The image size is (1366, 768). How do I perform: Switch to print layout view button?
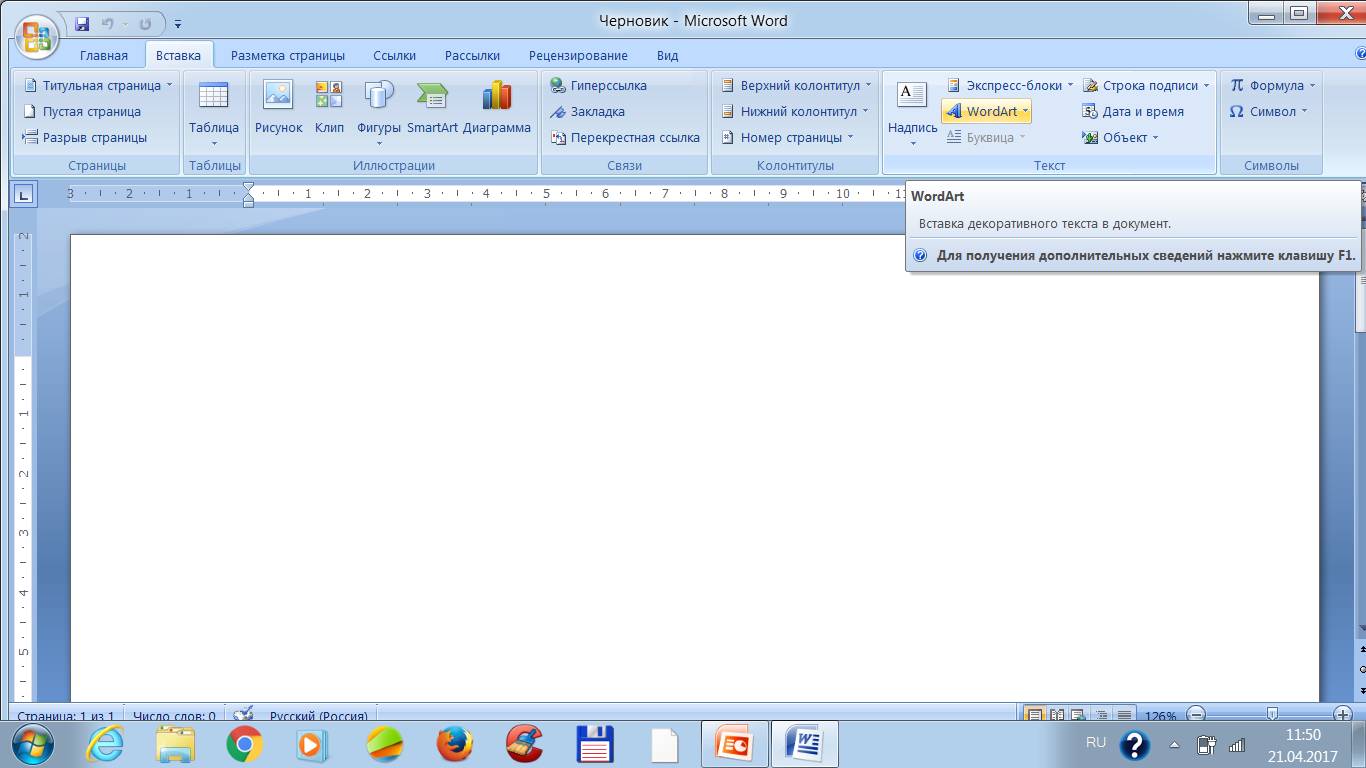click(1034, 715)
